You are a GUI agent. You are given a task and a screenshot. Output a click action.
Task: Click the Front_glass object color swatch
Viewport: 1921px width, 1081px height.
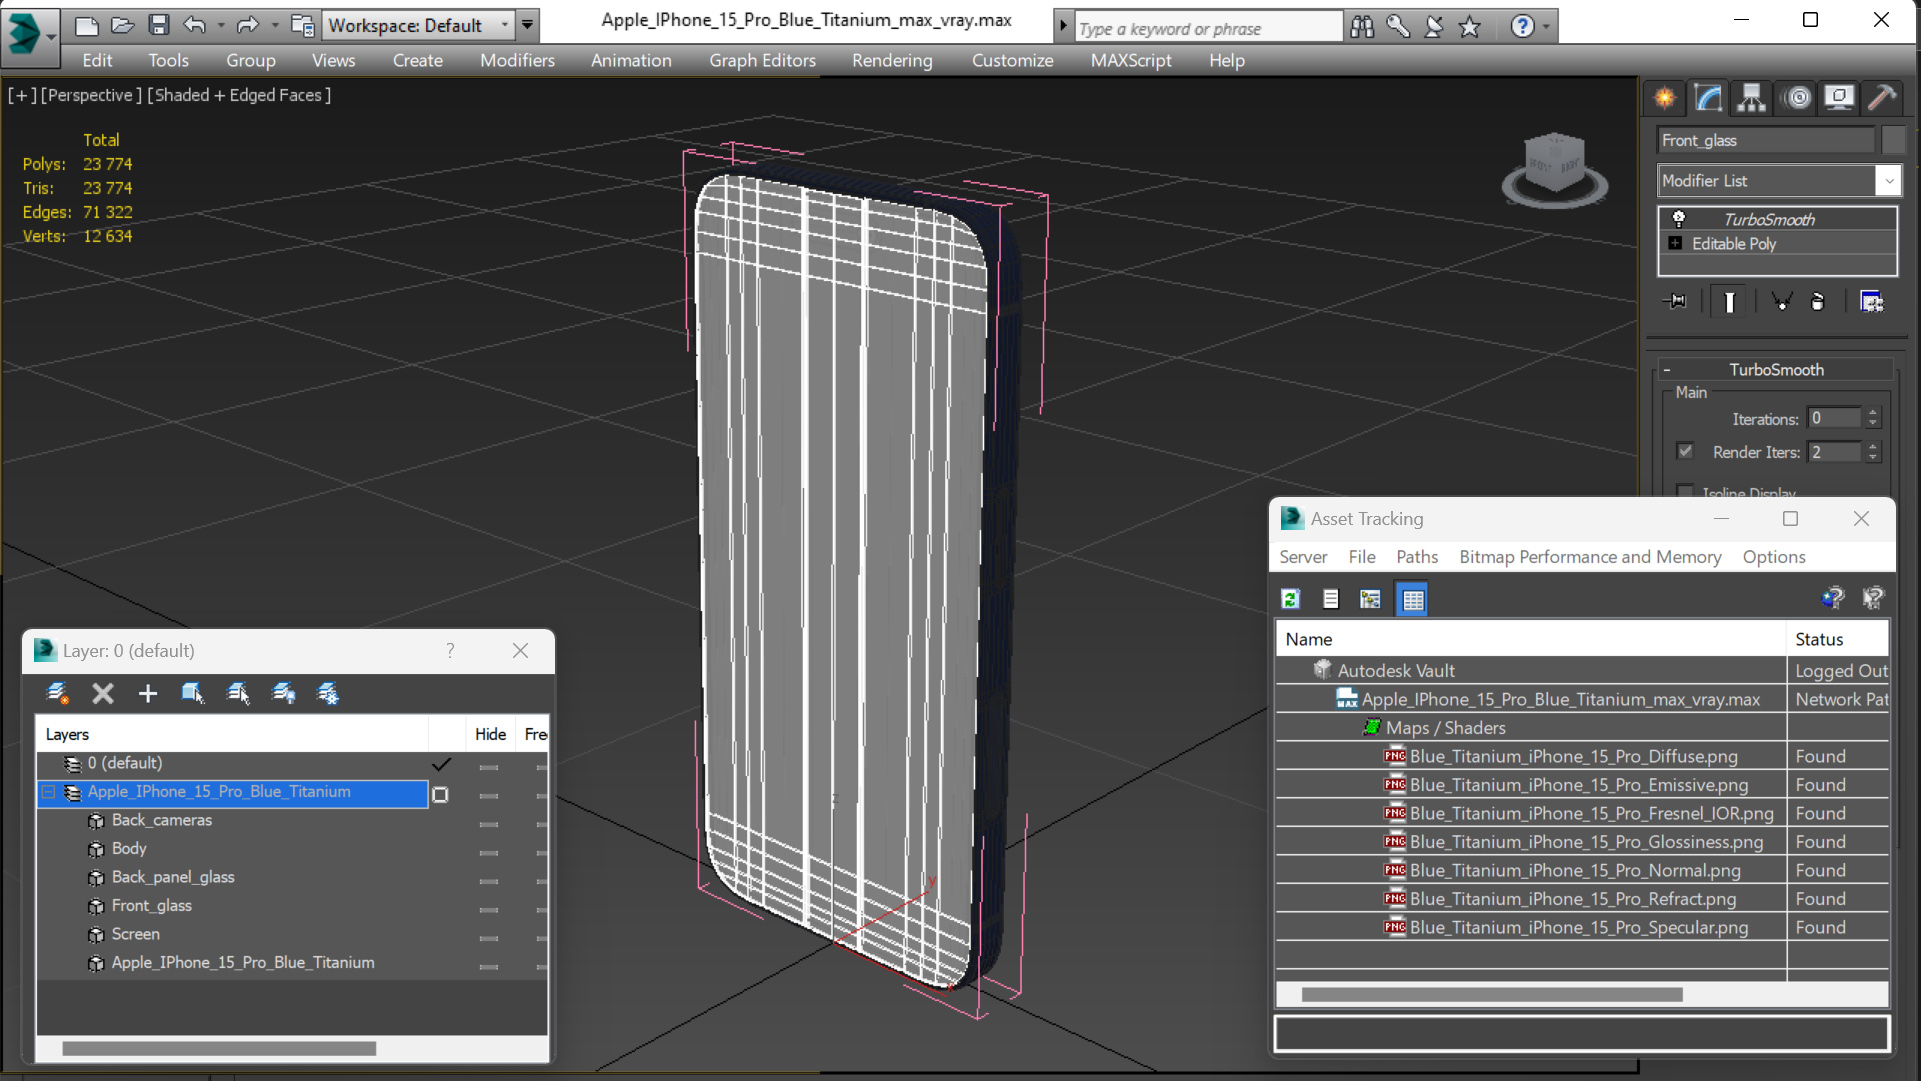[x=1893, y=140]
